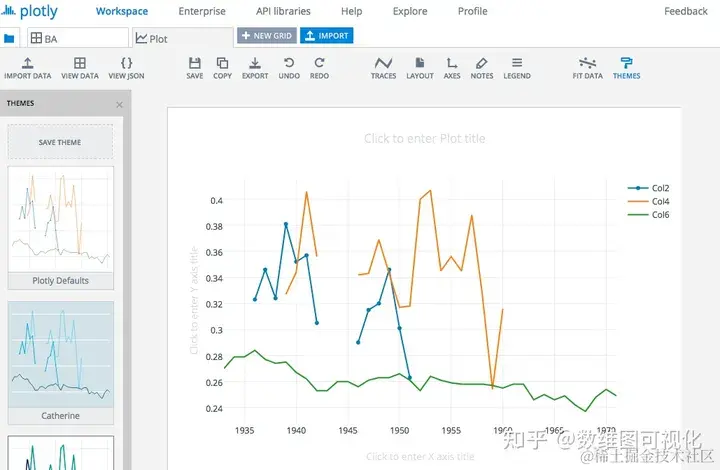This screenshot has width=720, height=470.
Task: Open the Import Data tool
Action: pos(28,68)
